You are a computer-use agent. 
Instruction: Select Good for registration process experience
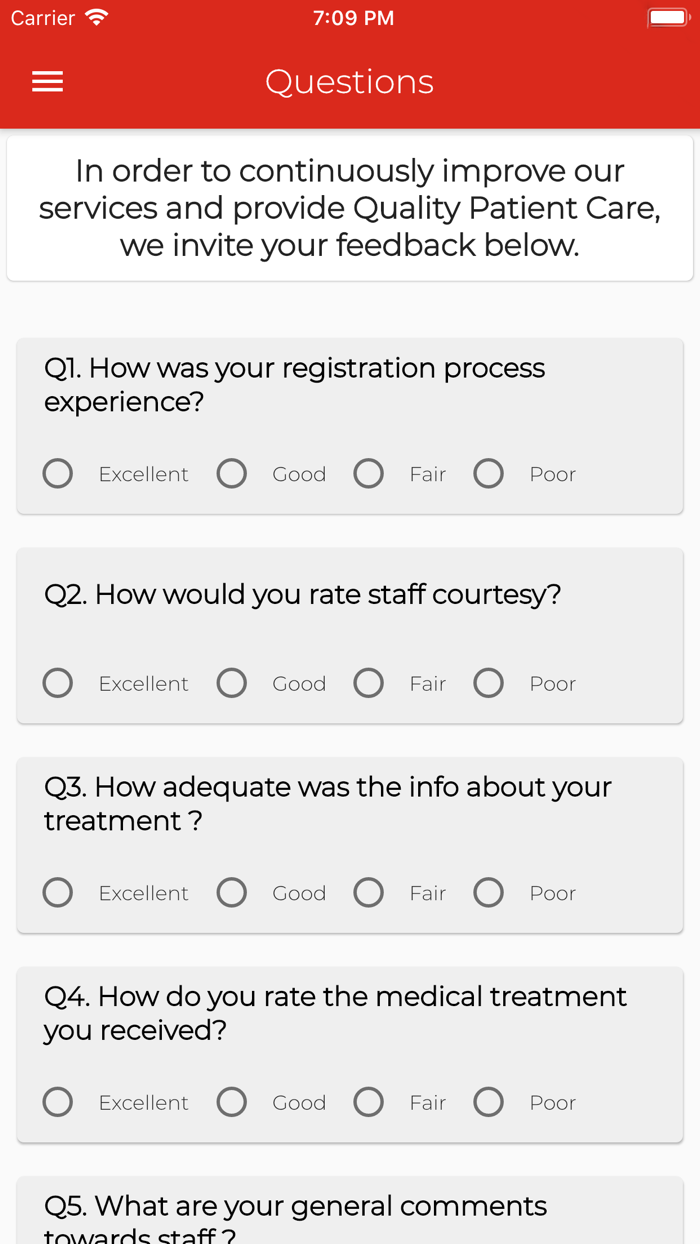click(x=231, y=473)
